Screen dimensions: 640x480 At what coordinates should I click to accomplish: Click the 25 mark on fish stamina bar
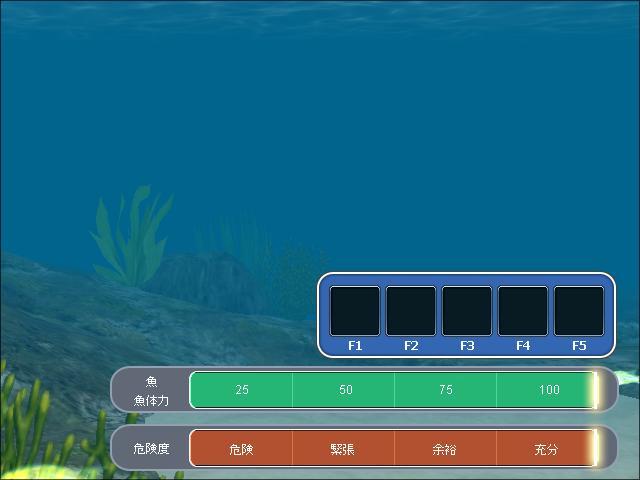[x=242, y=390]
